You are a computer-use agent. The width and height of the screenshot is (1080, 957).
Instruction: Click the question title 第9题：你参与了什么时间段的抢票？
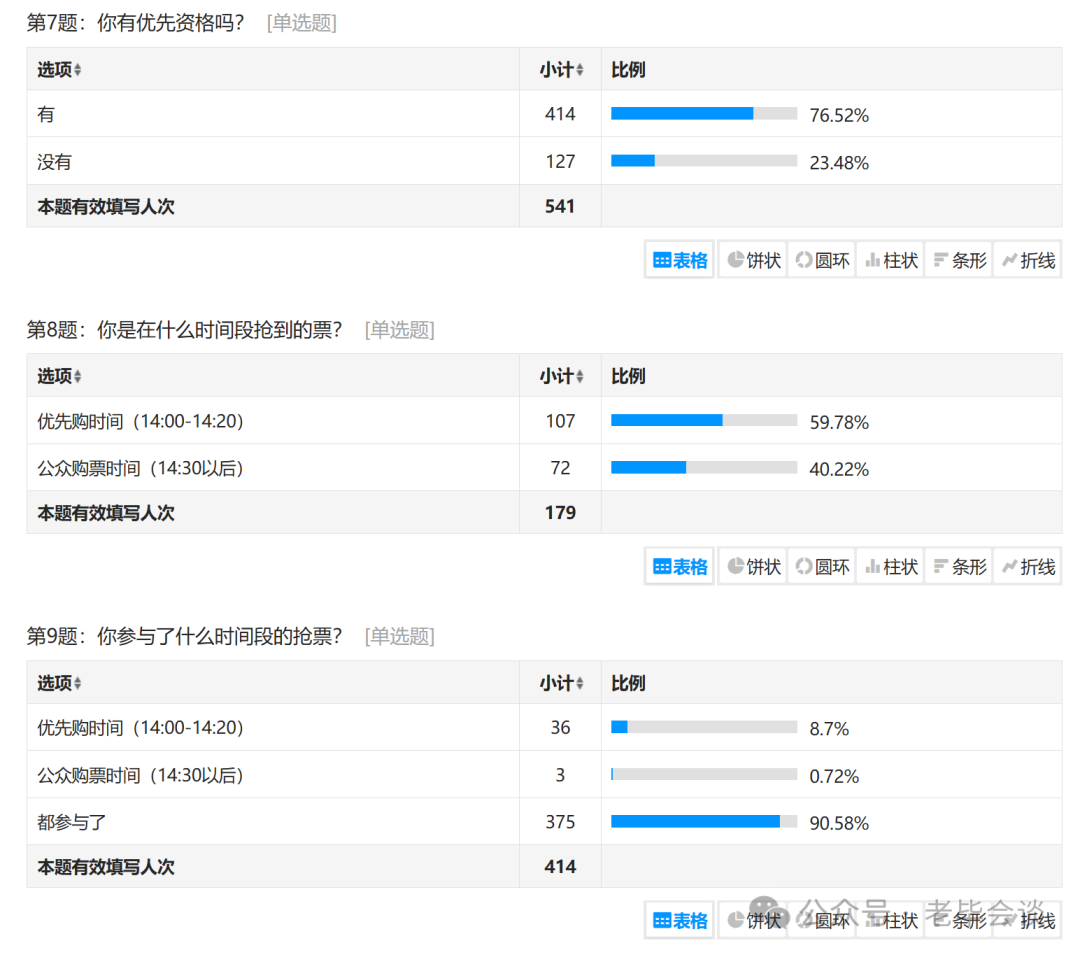tap(185, 636)
